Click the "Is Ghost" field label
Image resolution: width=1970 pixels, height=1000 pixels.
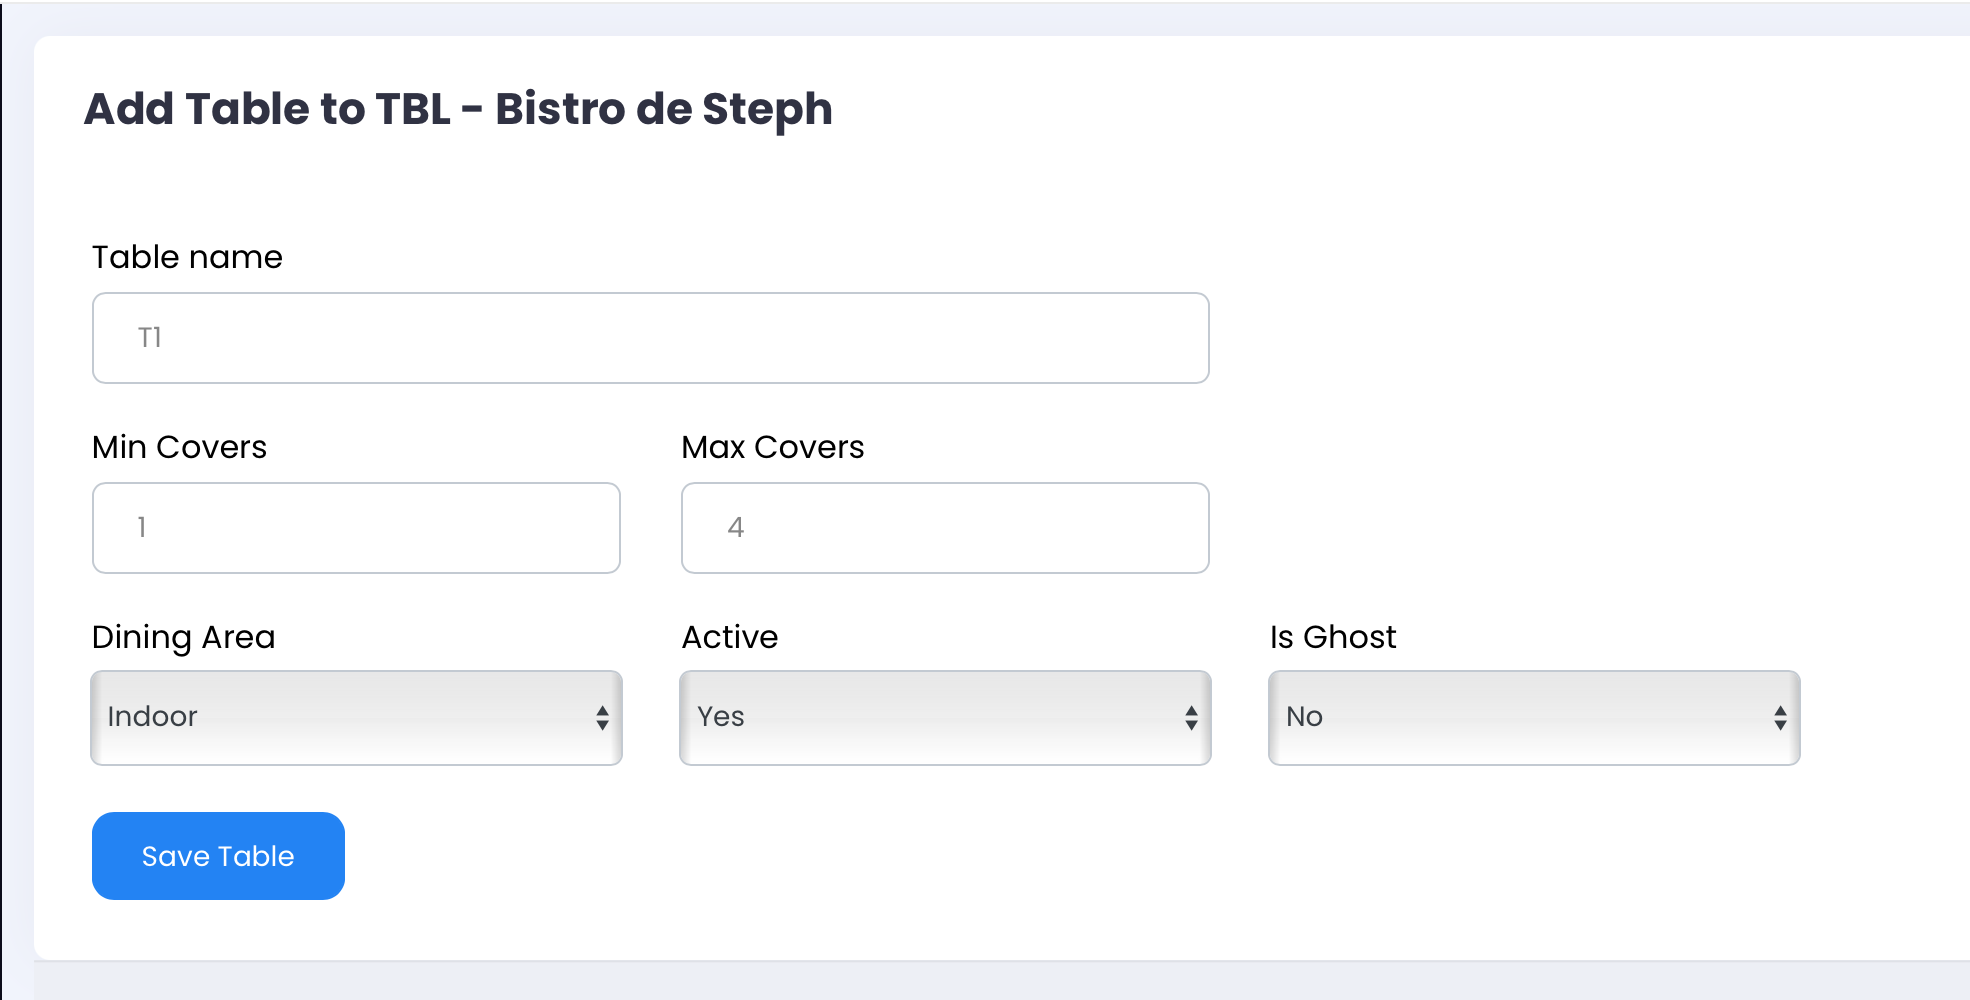(1332, 637)
